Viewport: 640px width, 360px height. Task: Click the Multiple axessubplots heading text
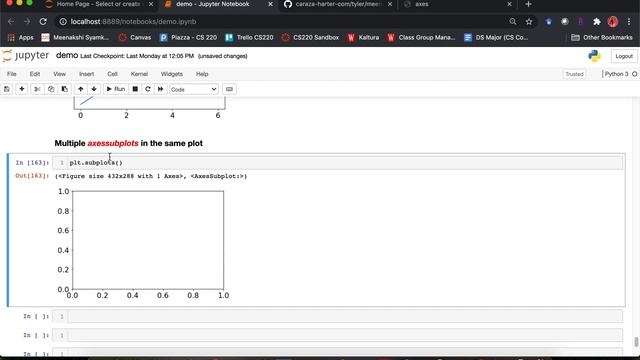(129, 143)
